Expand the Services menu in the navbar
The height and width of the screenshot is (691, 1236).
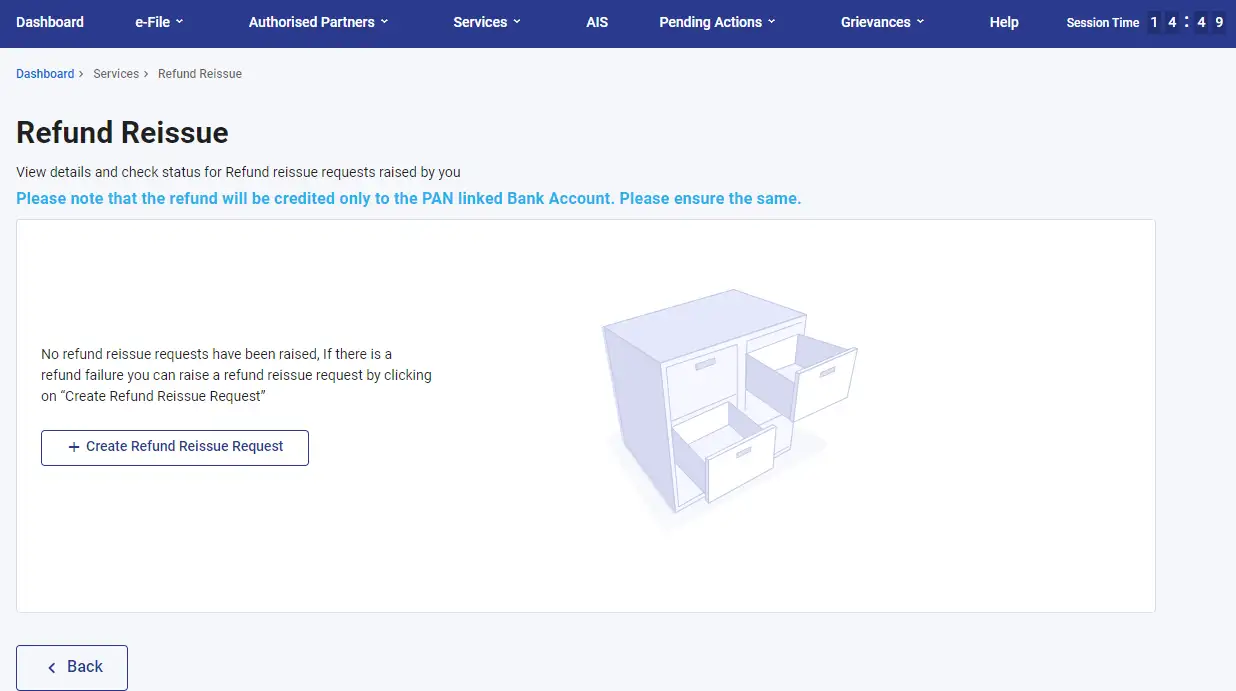(487, 22)
